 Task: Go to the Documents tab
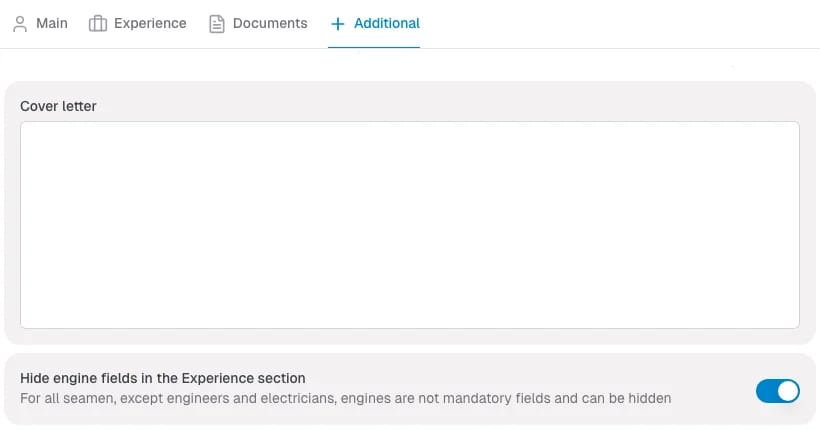pyautogui.click(x=269, y=23)
